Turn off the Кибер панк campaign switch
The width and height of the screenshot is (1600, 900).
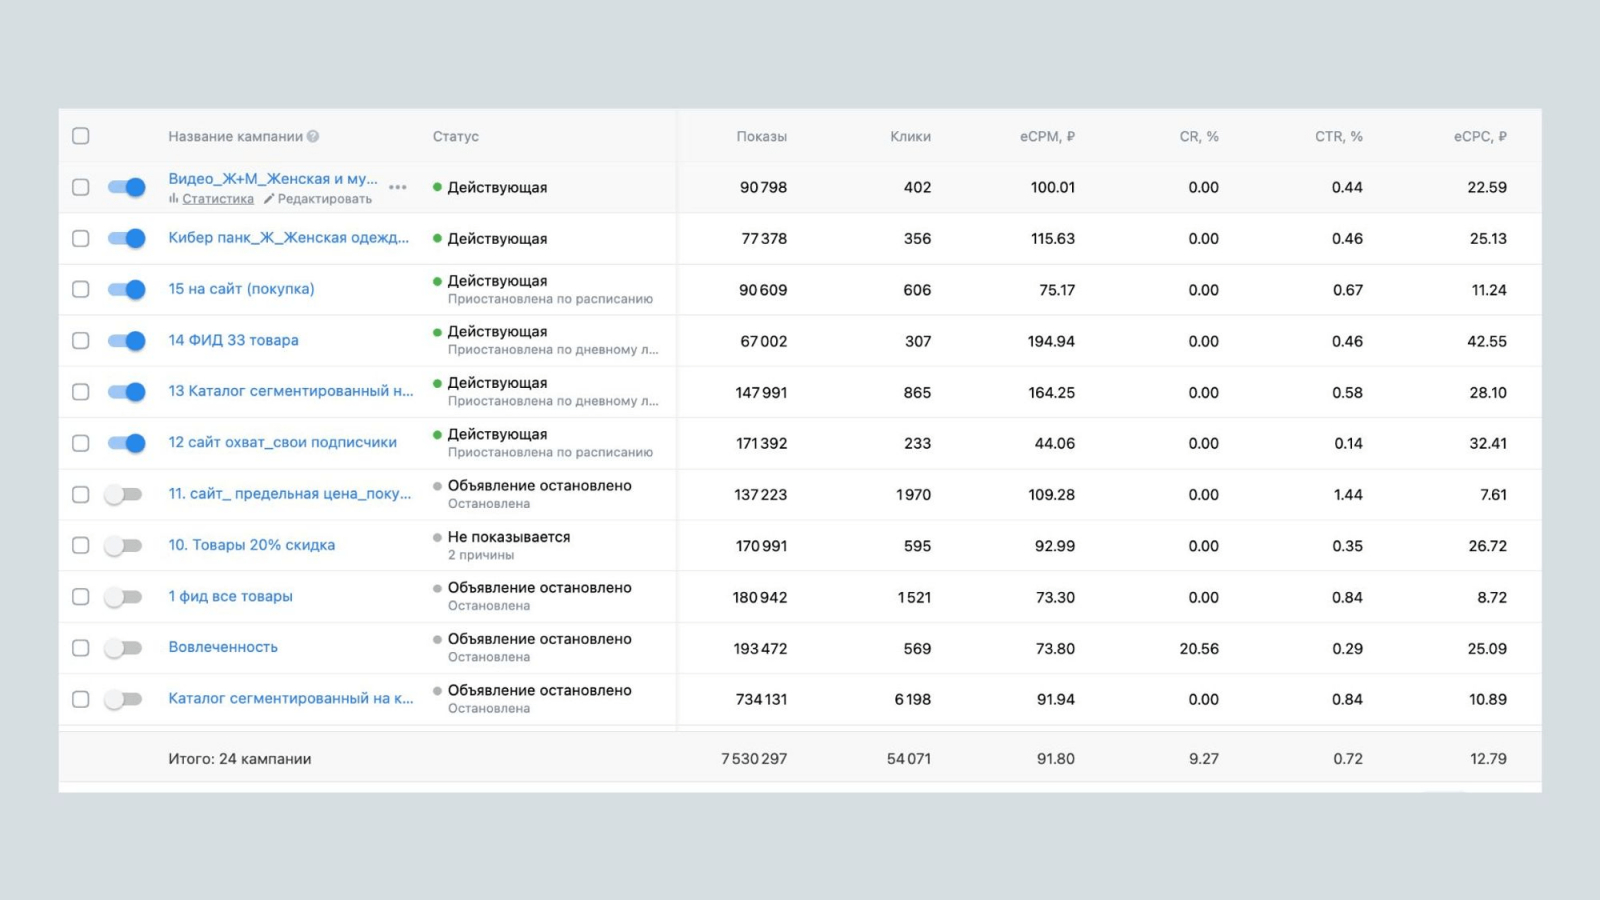pos(126,238)
